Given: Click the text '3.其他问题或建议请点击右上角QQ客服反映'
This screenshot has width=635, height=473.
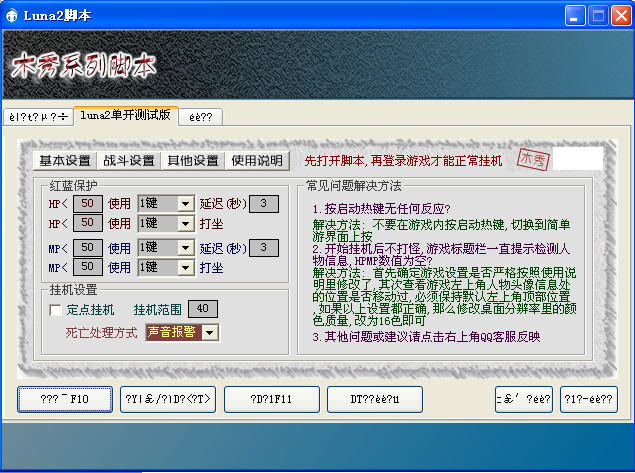Looking at the screenshot, I should coord(426,337).
